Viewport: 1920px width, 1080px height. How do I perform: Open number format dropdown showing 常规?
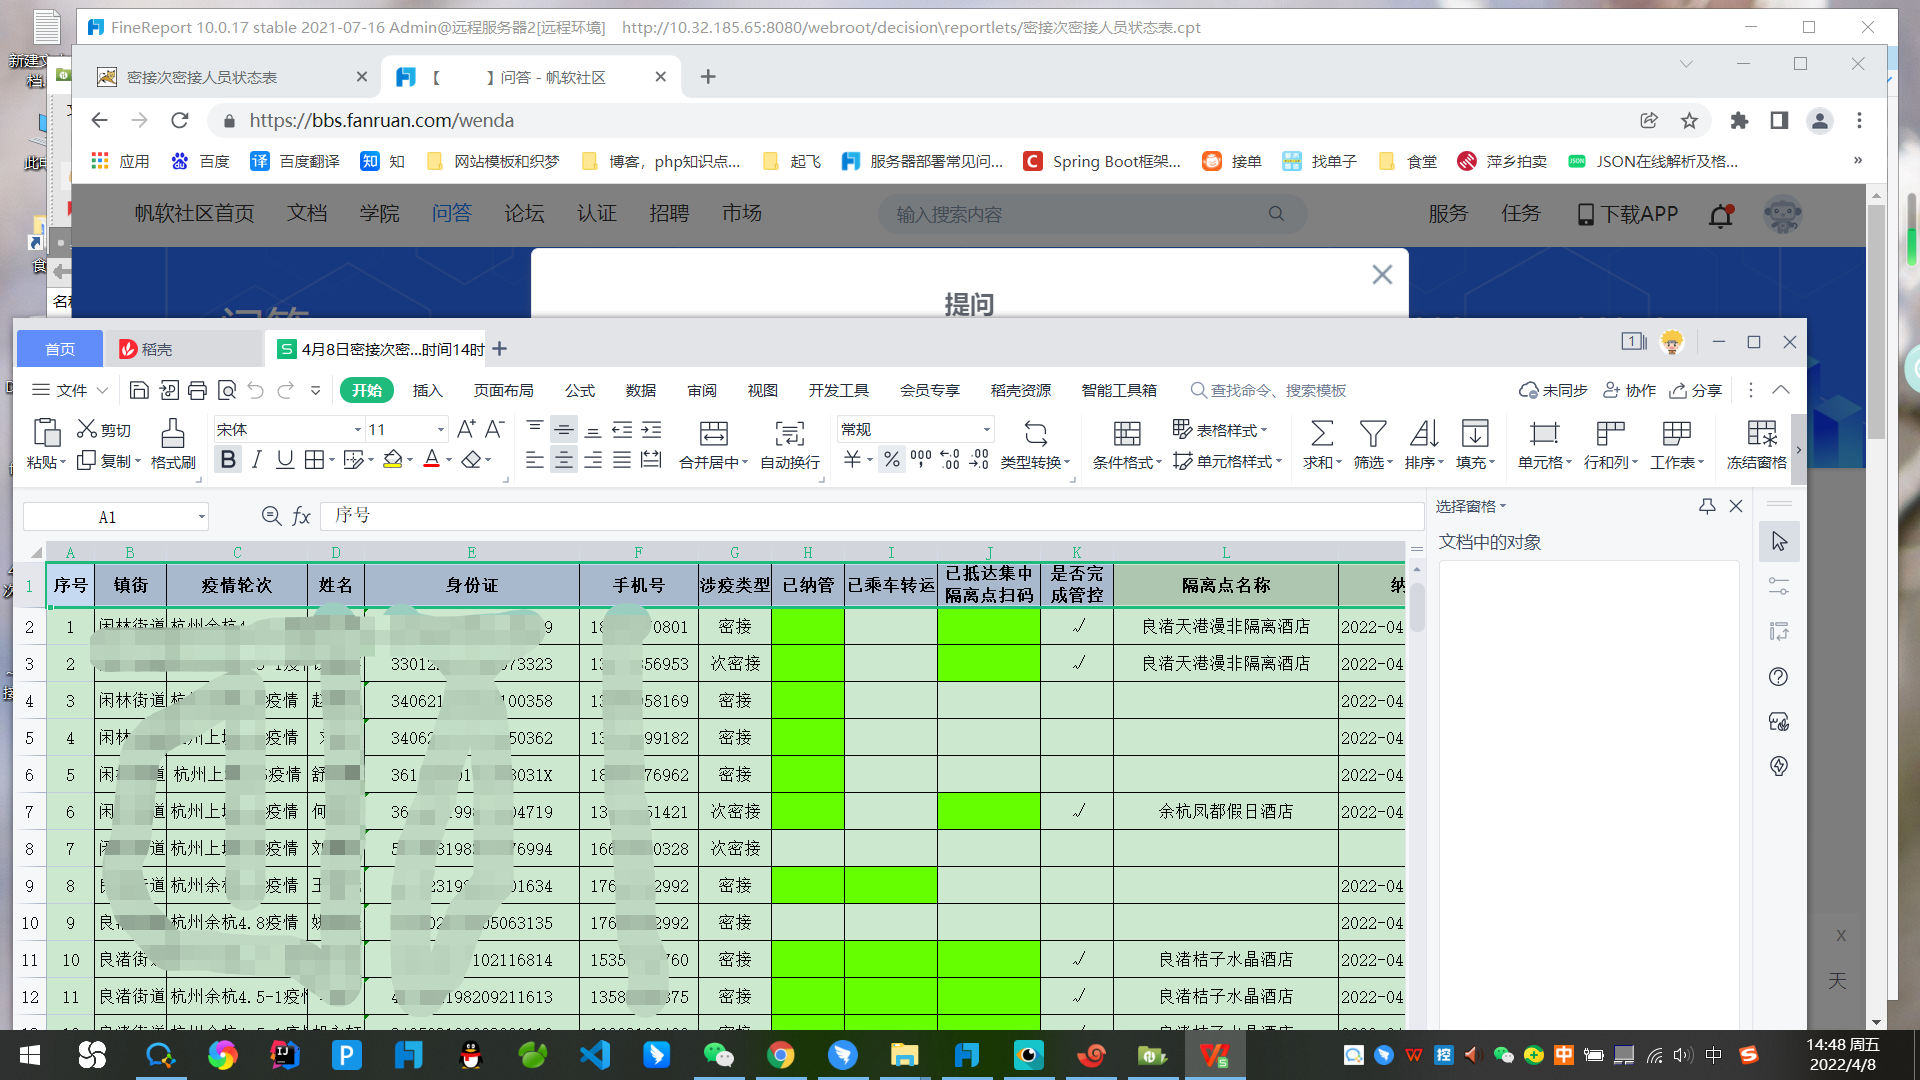coord(986,429)
